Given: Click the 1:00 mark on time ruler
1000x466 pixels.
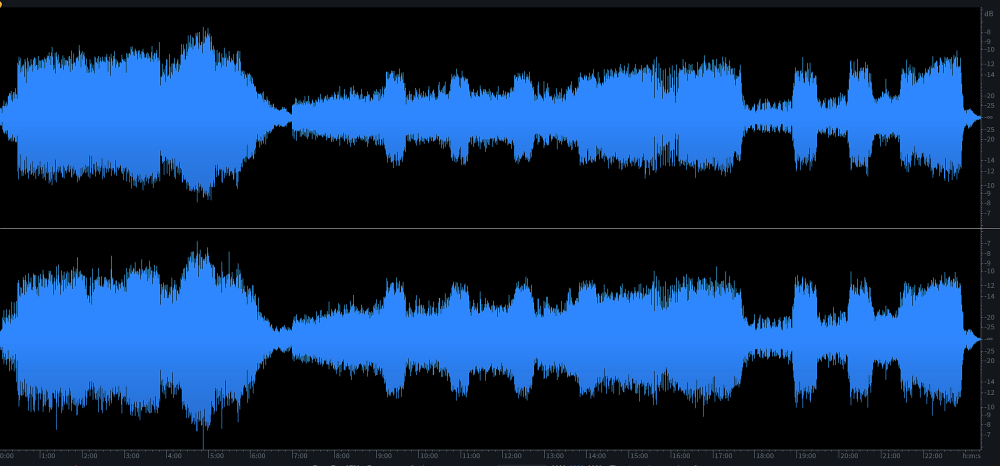Looking at the screenshot, I should [x=47, y=456].
